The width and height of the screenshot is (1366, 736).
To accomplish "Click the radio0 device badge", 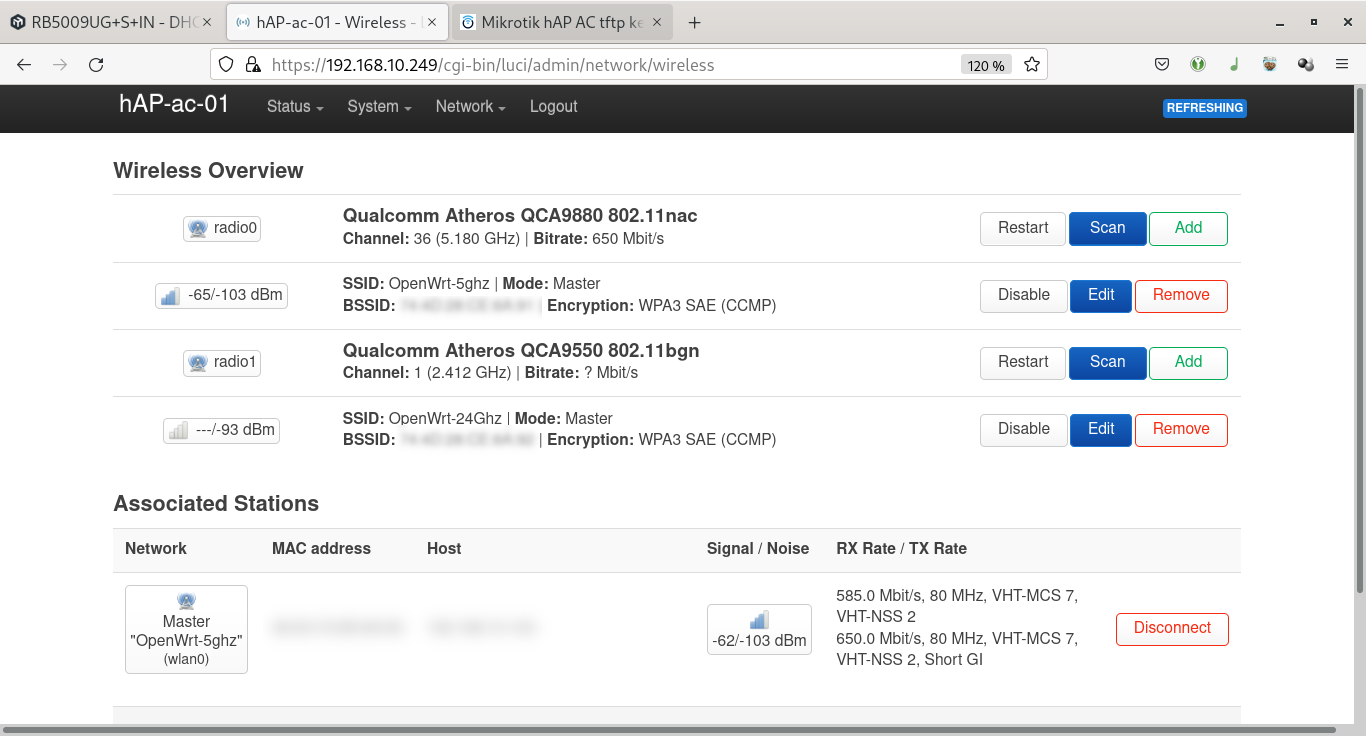I will tap(222, 228).
